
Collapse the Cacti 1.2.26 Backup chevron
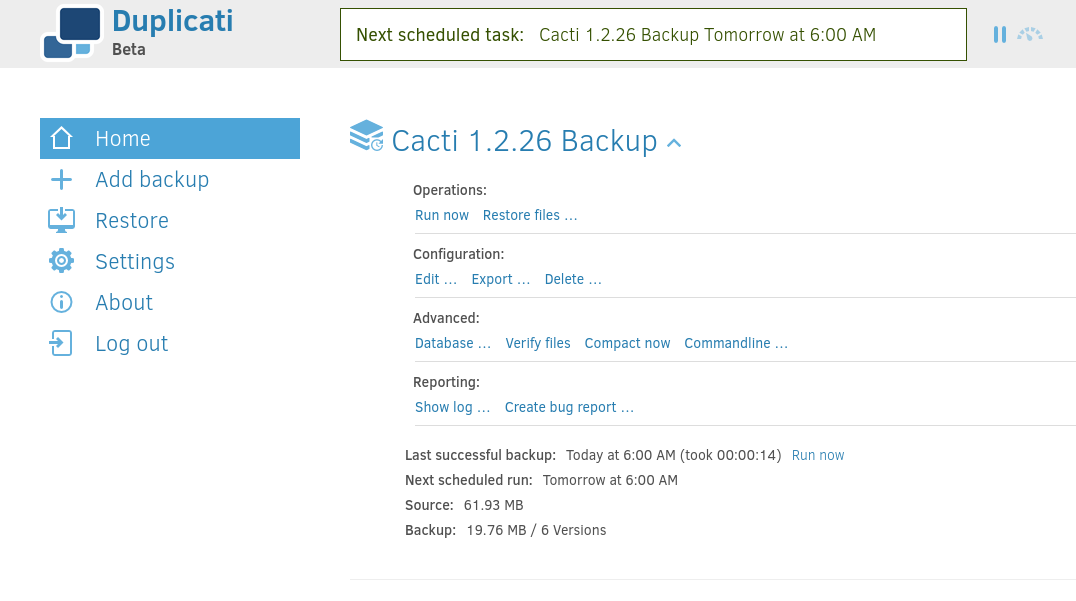[x=674, y=143]
